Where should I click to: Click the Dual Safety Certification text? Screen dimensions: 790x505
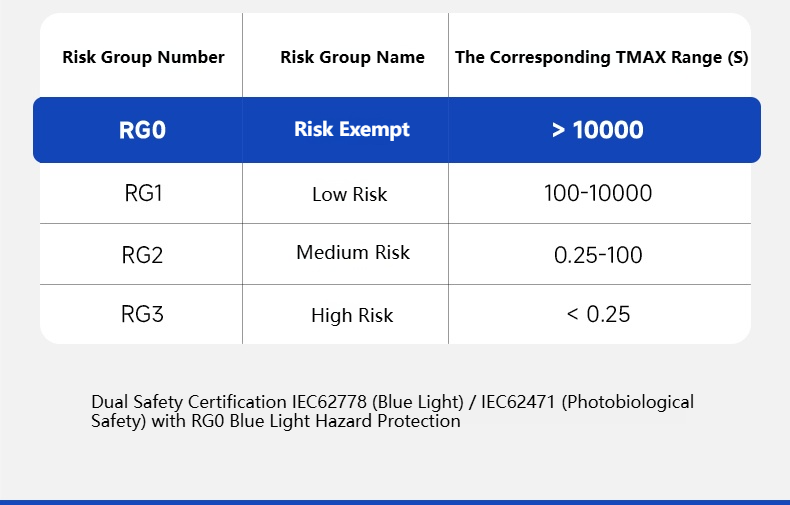point(189,402)
